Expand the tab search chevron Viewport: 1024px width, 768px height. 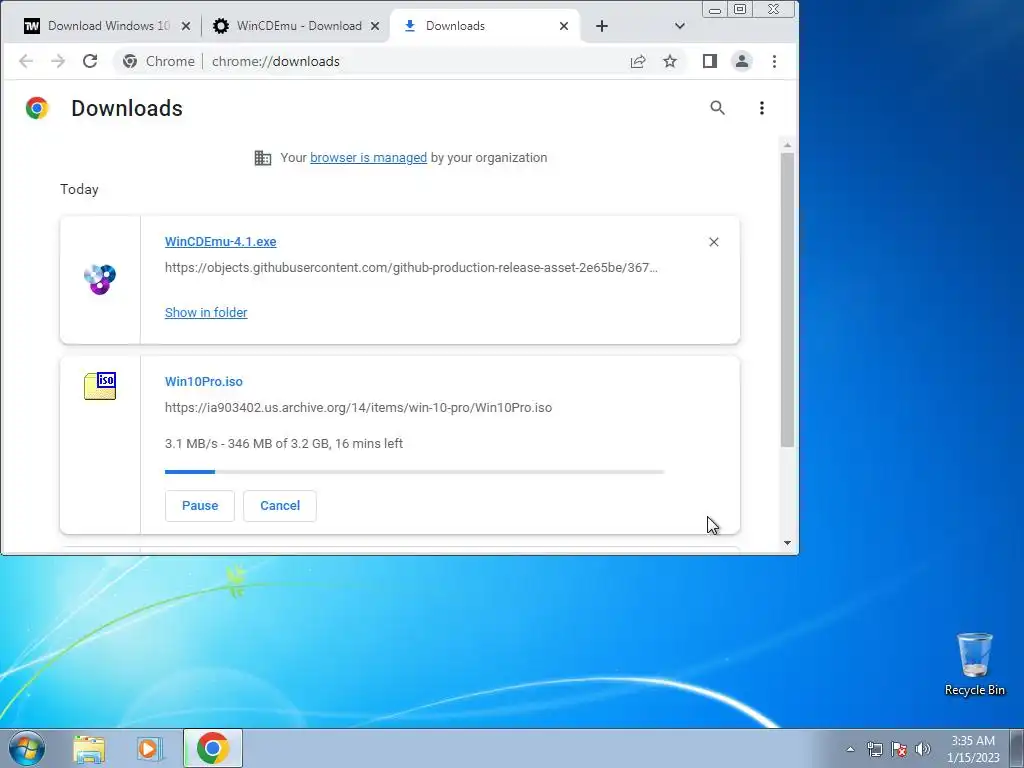(680, 26)
